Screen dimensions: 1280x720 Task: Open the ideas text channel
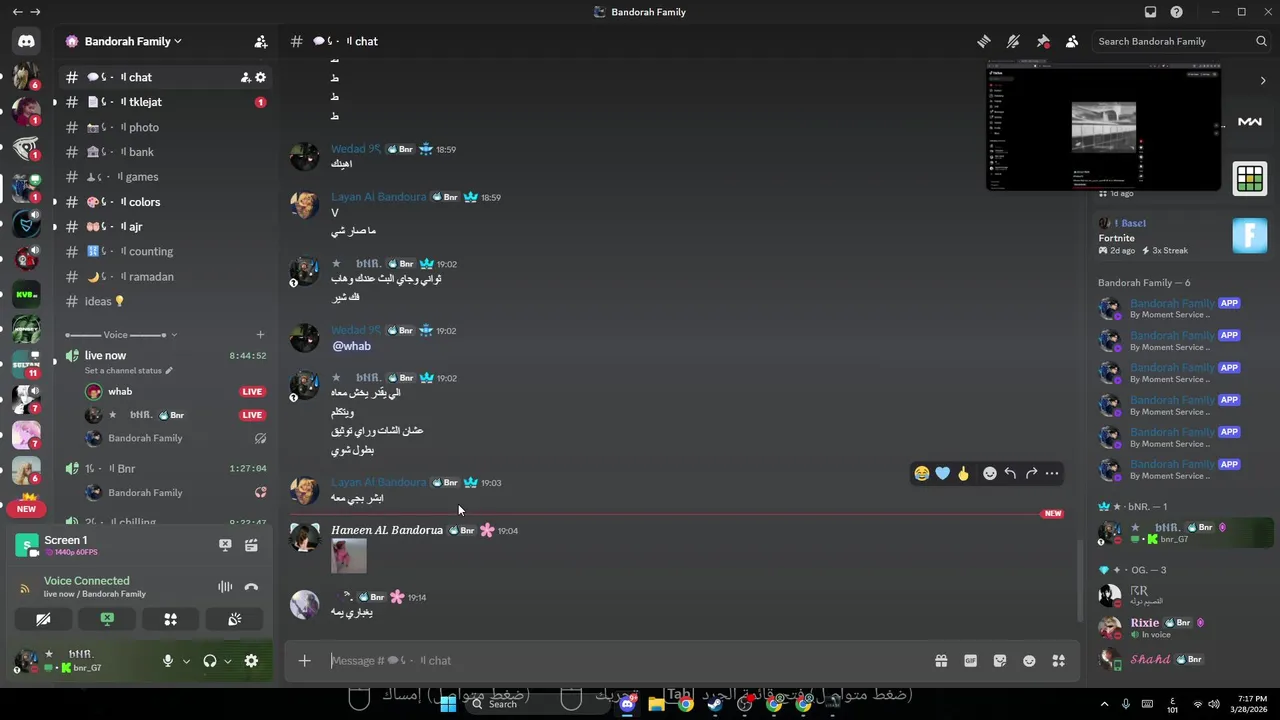click(x=165, y=301)
